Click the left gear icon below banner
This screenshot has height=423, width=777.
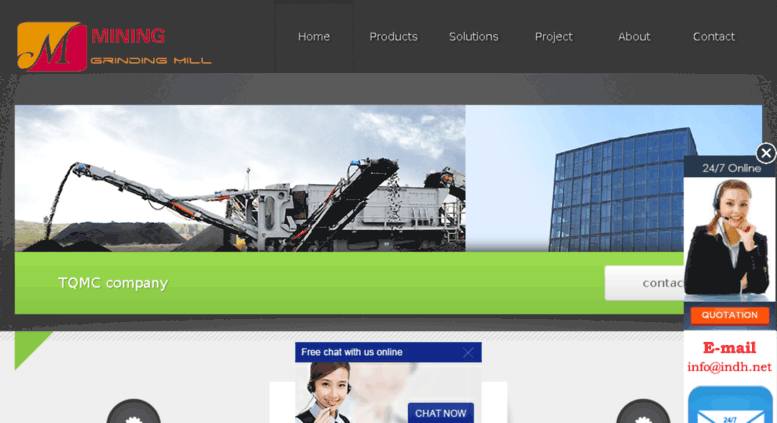tap(133, 411)
